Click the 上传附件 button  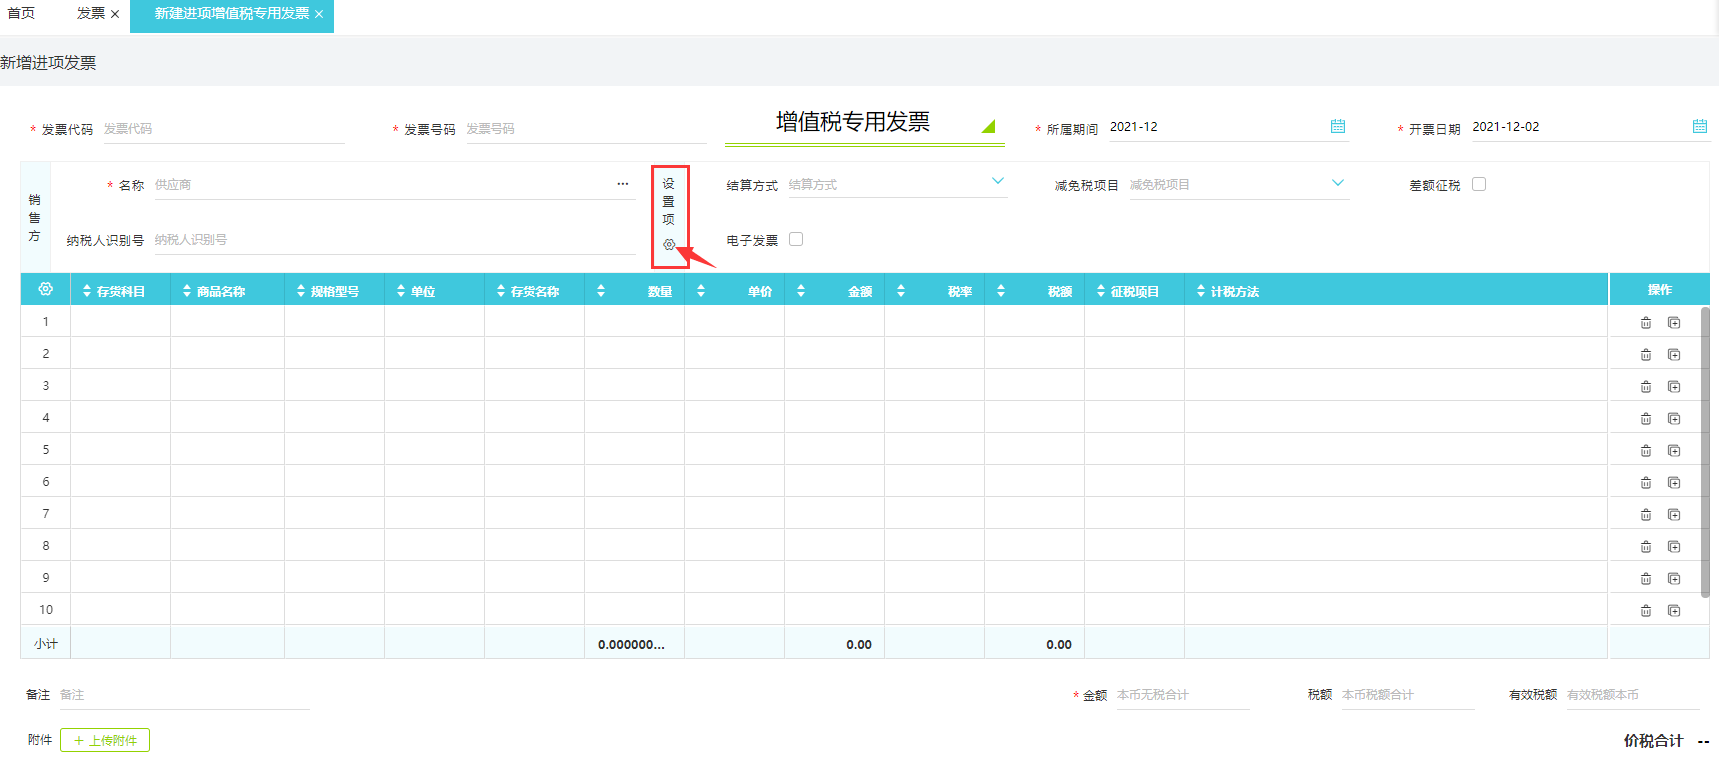click(105, 740)
